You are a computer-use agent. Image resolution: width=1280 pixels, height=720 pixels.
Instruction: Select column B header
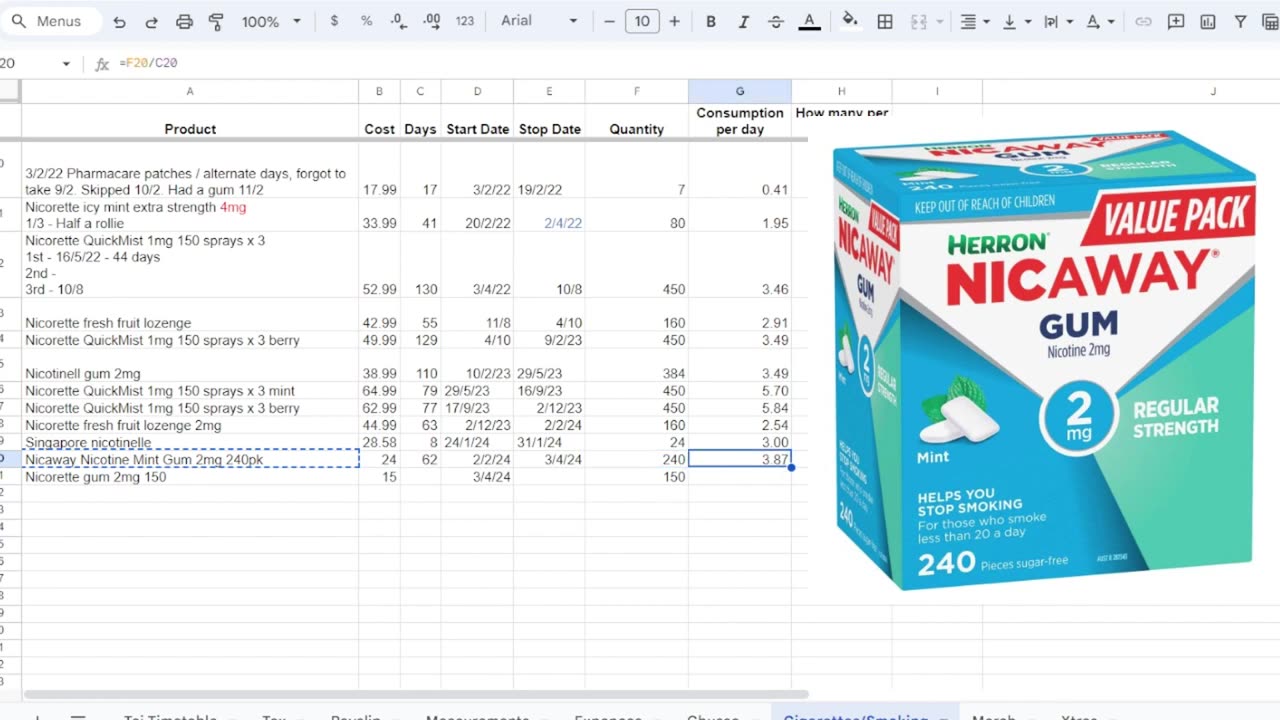(379, 91)
